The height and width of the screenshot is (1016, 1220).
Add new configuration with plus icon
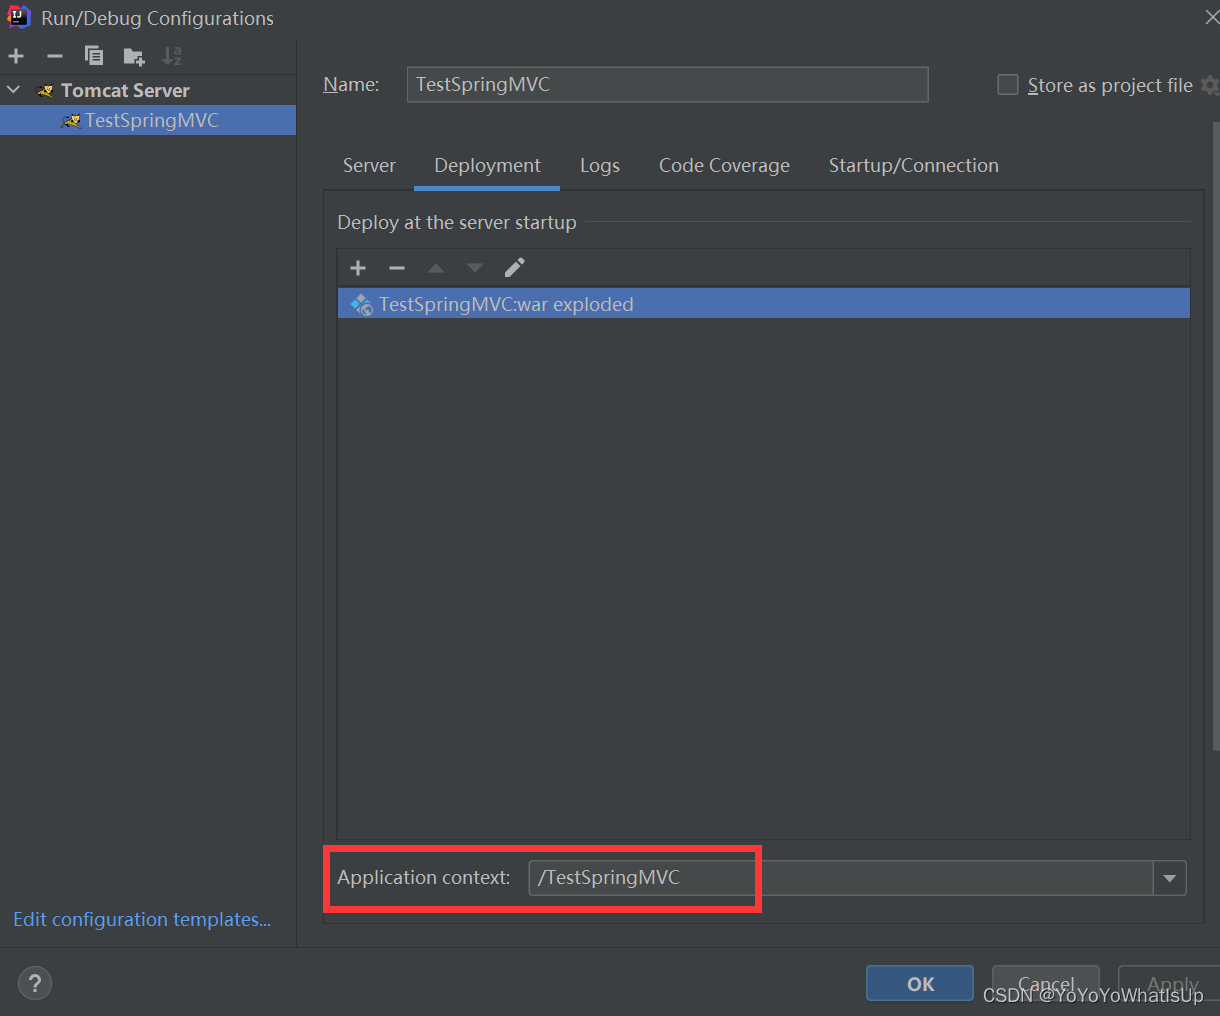pos(16,56)
